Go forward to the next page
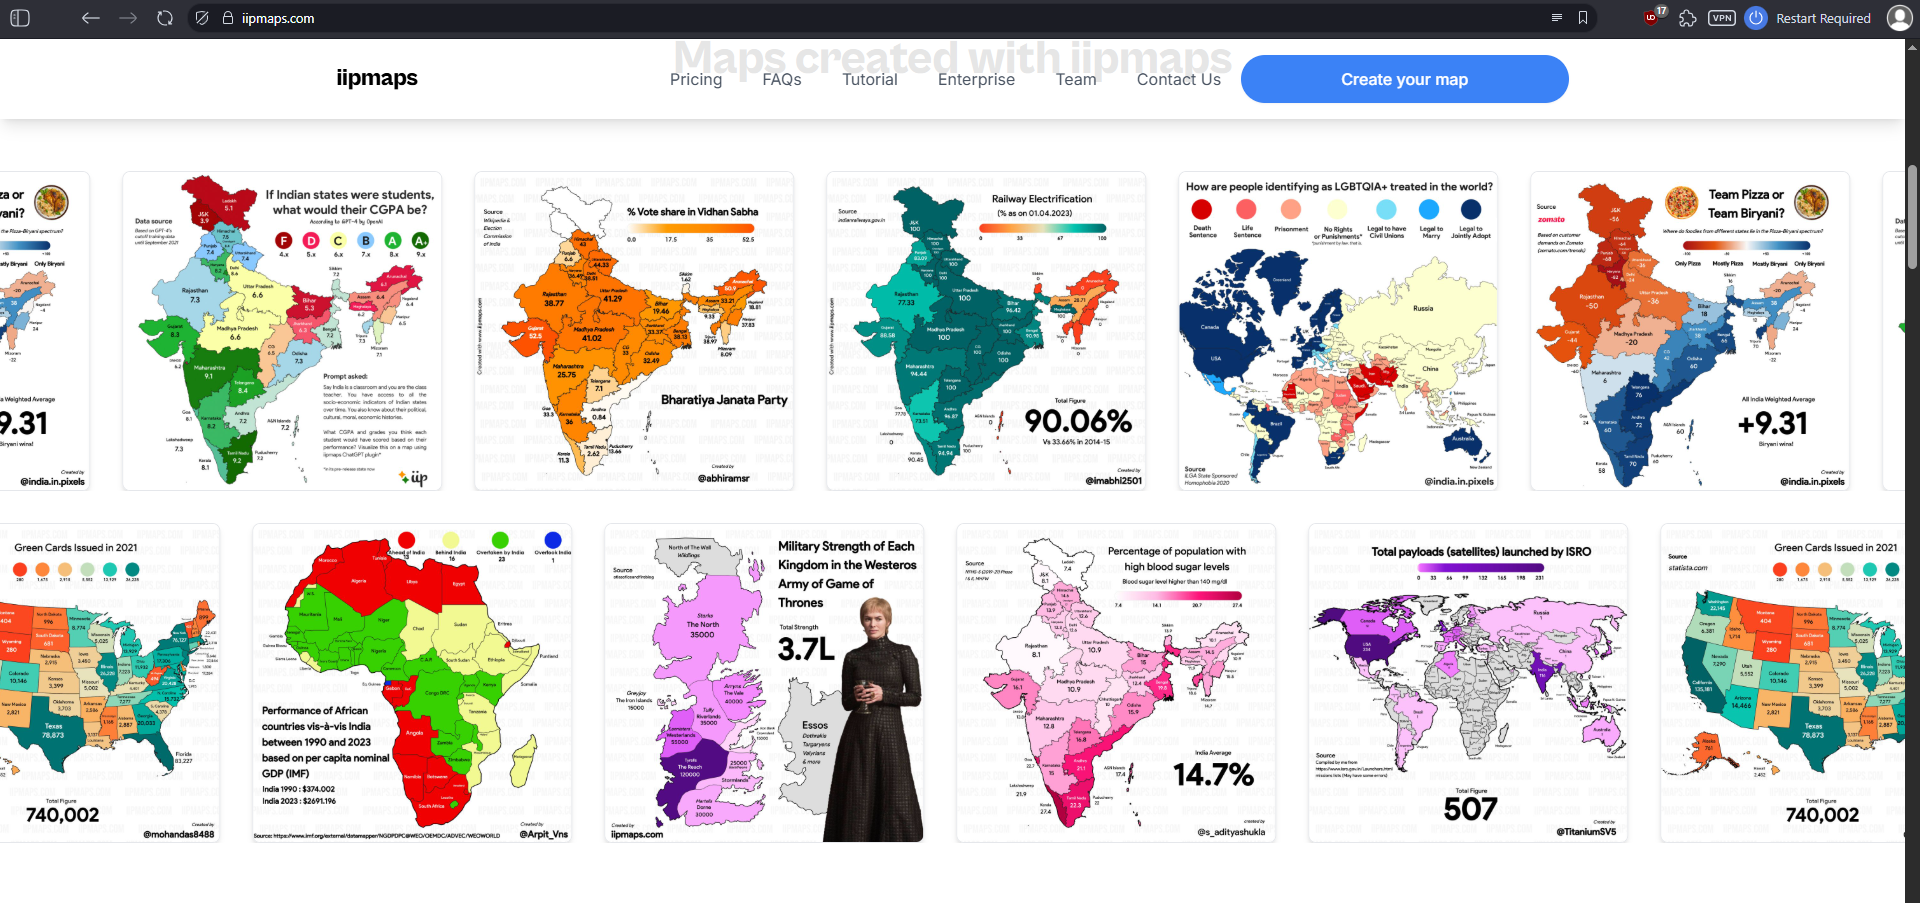The height and width of the screenshot is (903, 1920). click(x=128, y=18)
